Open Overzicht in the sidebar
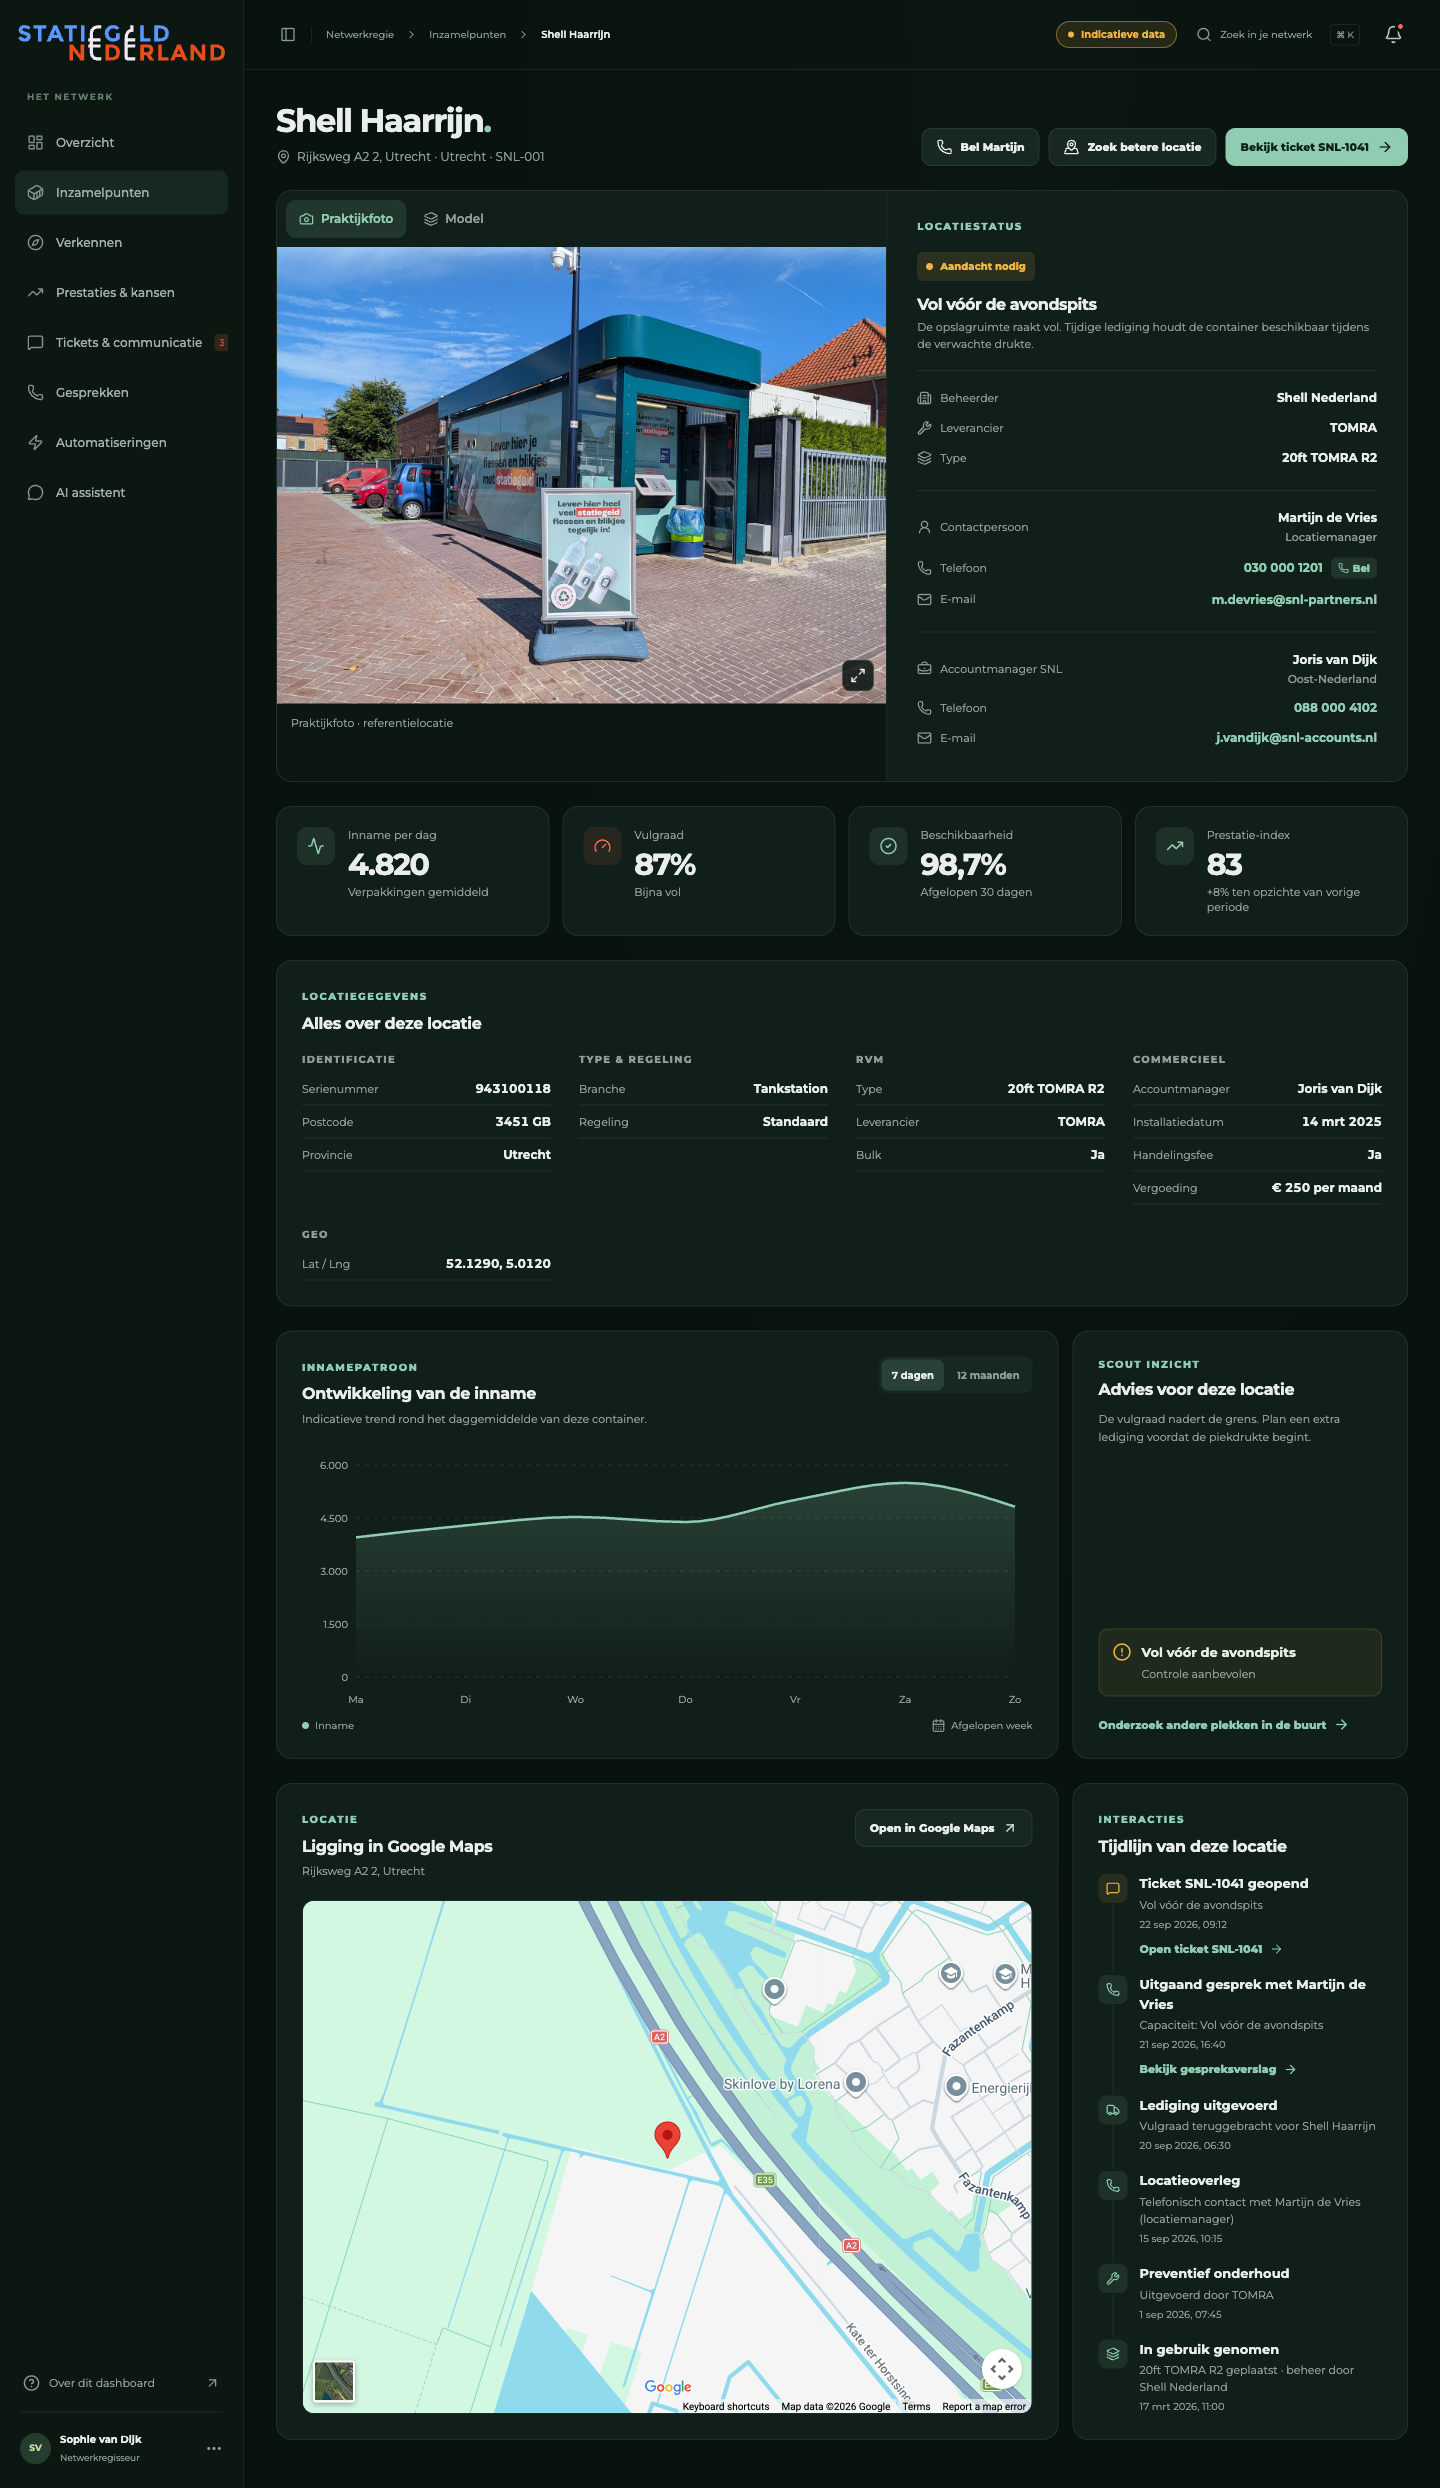The width and height of the screenshot is (1440, 2488). tap(121, 143)
